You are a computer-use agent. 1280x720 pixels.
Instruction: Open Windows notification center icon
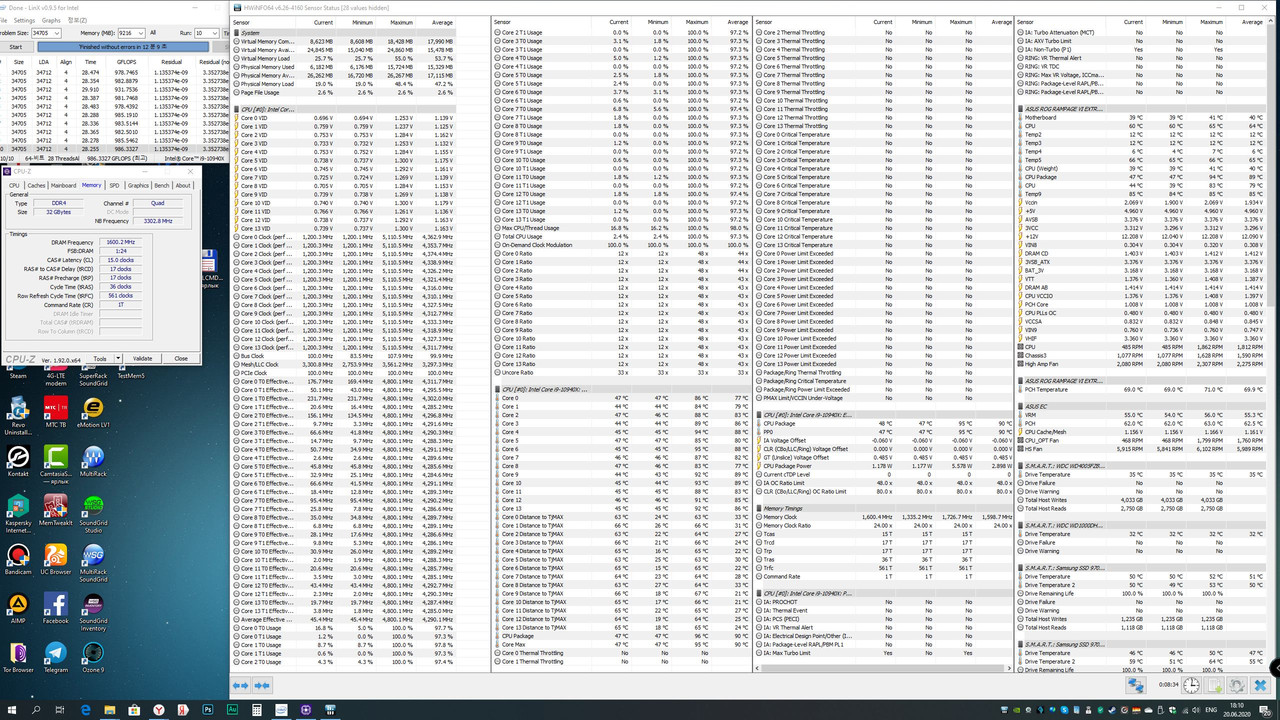(1265, 710)
